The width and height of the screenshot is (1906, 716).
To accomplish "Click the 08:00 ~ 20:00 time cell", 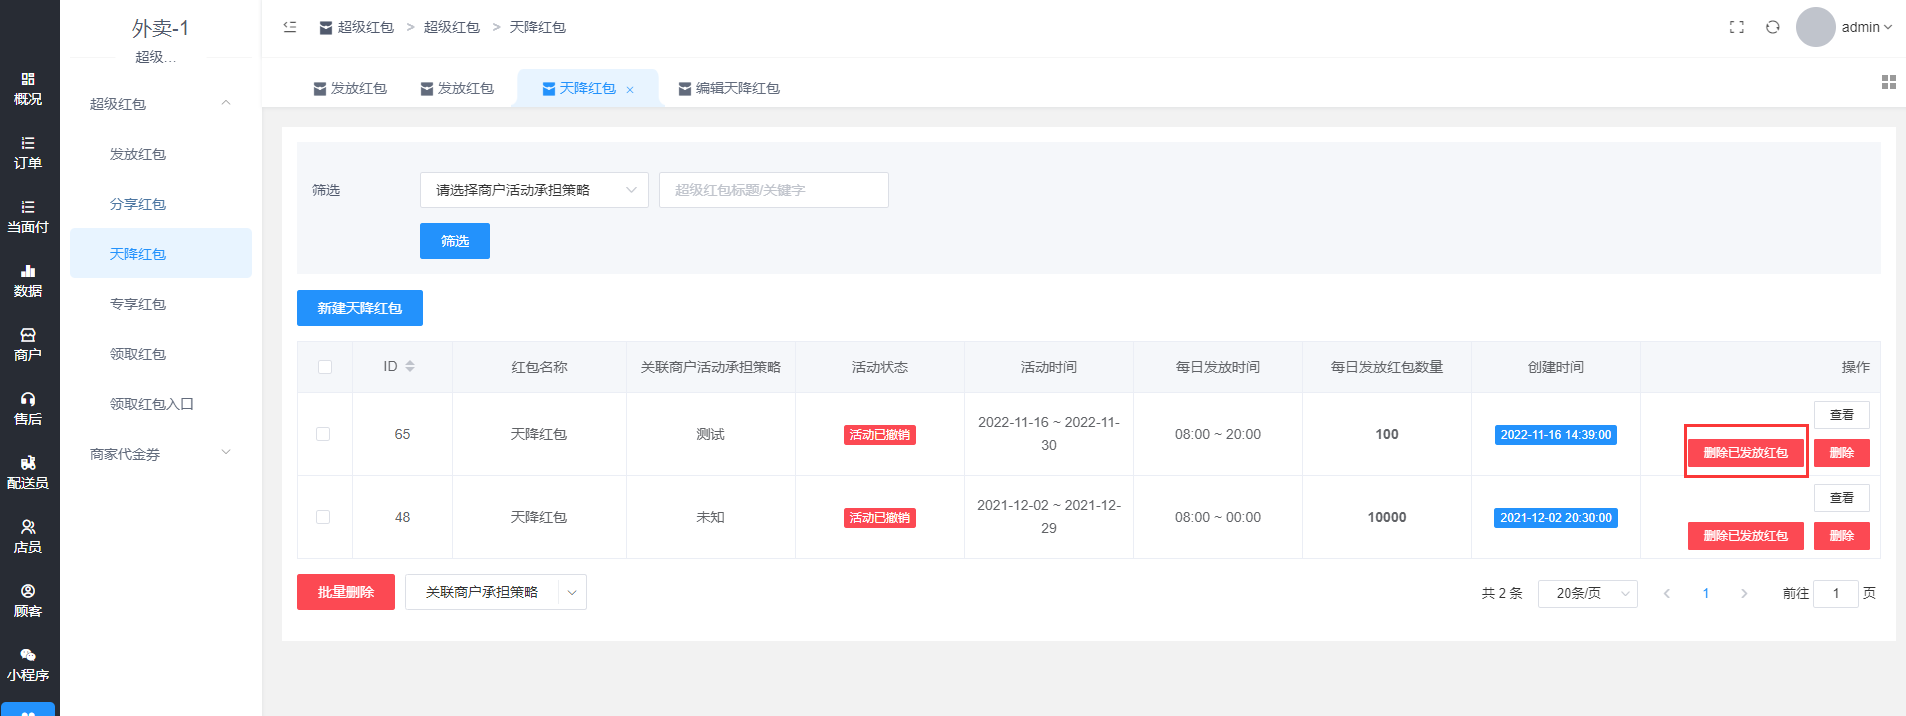I will pyautogui.click(x=1218, y=434).
